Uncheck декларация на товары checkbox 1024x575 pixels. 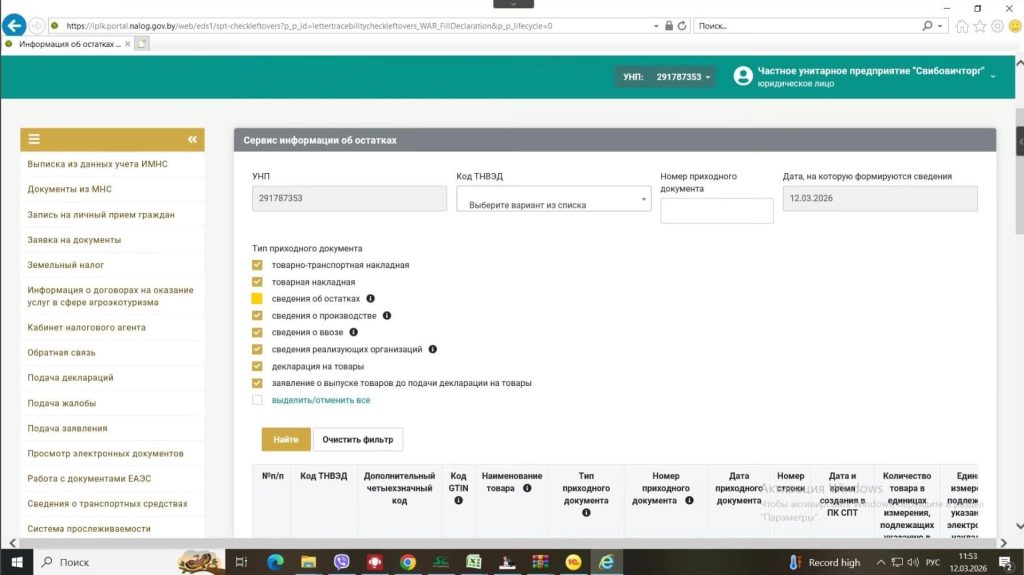pos(257,366)
